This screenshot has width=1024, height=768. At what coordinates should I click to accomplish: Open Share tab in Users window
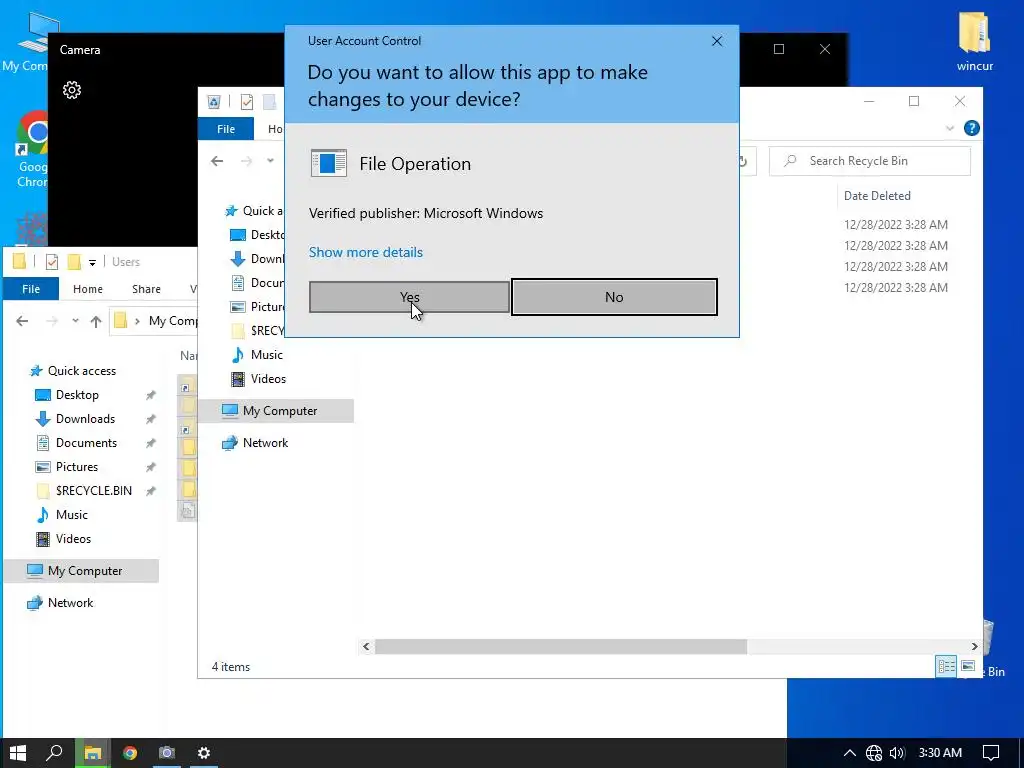point(146,289)
